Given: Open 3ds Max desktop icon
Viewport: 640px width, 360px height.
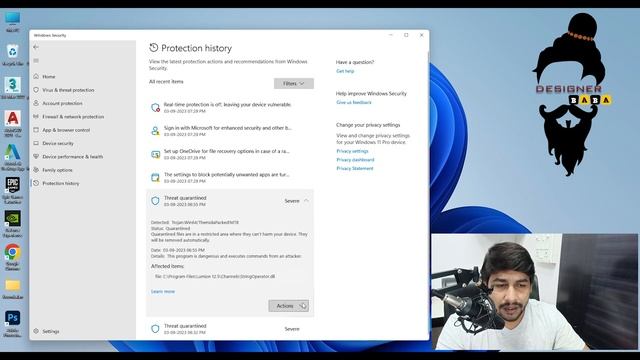Looking at the screenshot, I should pyautogui.click(x=13, y=88).
